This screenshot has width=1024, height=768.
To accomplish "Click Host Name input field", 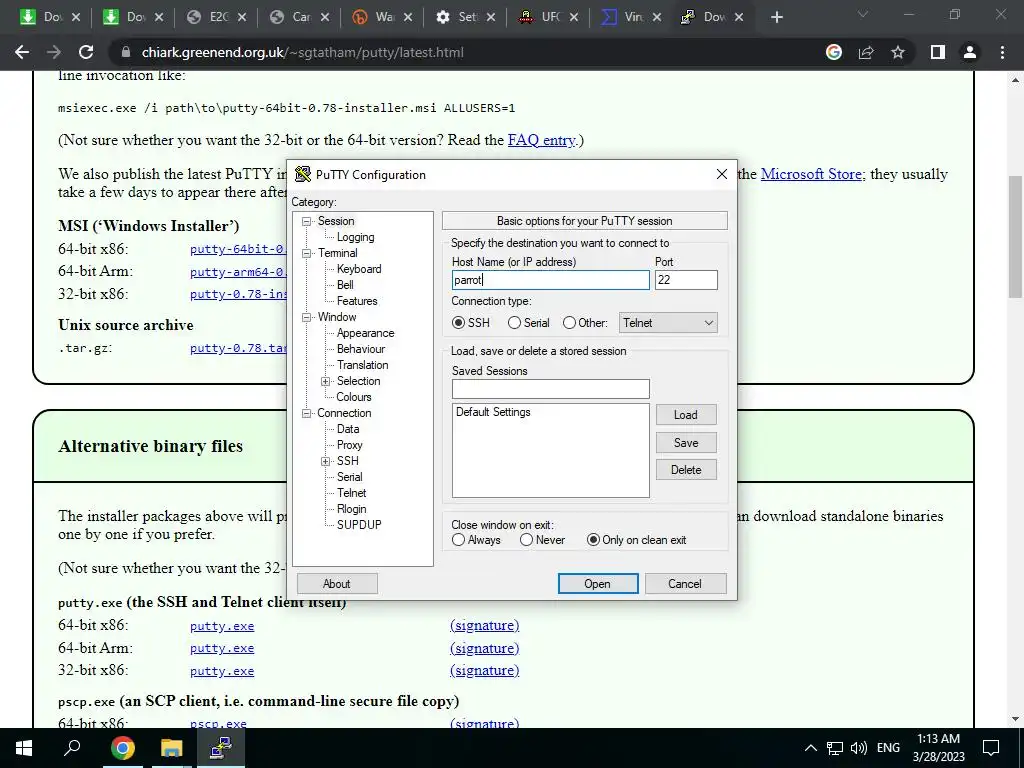I will 551,280.
